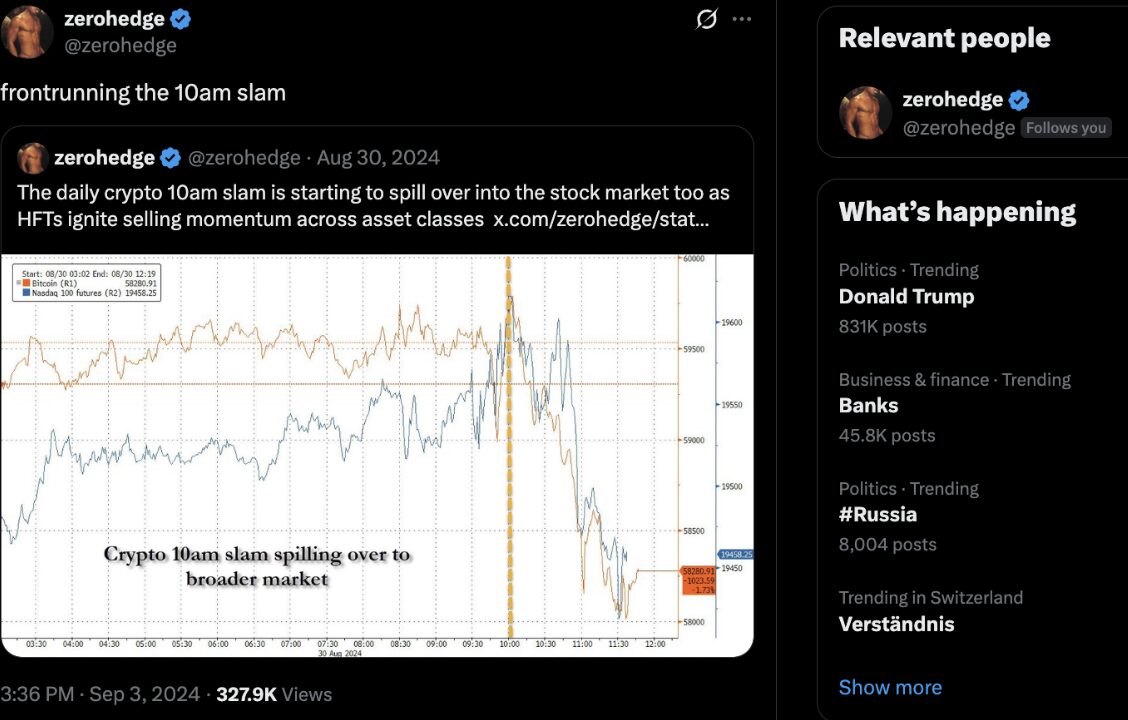Viewport: 1128px width, 720px height.
Task: Click zerohedge's verified badge in the tweet header
Action: click(x=181, y=19)
